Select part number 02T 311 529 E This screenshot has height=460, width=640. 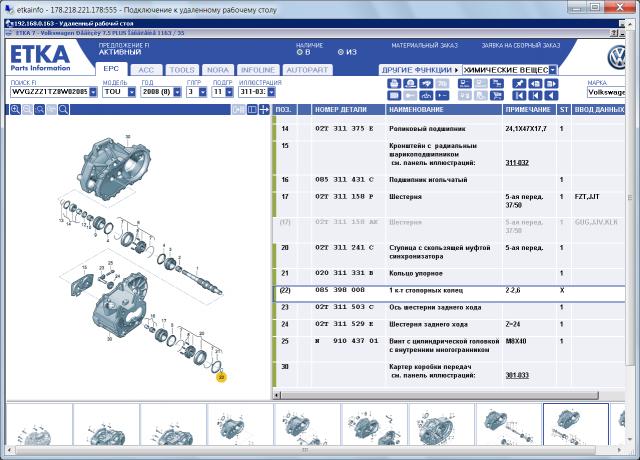point(344,324)
